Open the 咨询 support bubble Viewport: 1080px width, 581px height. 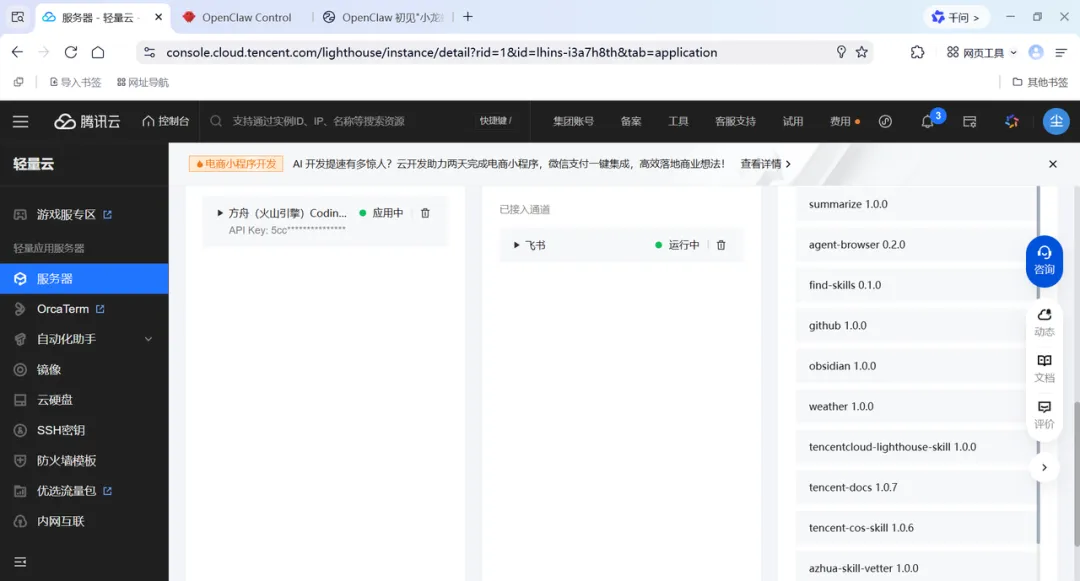(1044, 261)
